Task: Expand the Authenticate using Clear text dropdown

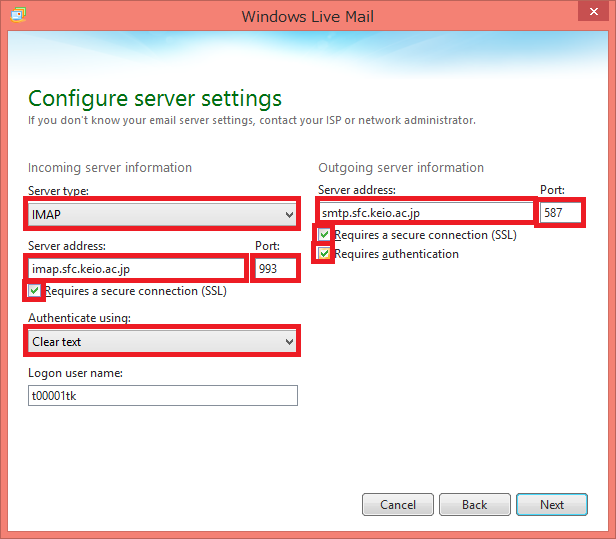Action: 163,342
